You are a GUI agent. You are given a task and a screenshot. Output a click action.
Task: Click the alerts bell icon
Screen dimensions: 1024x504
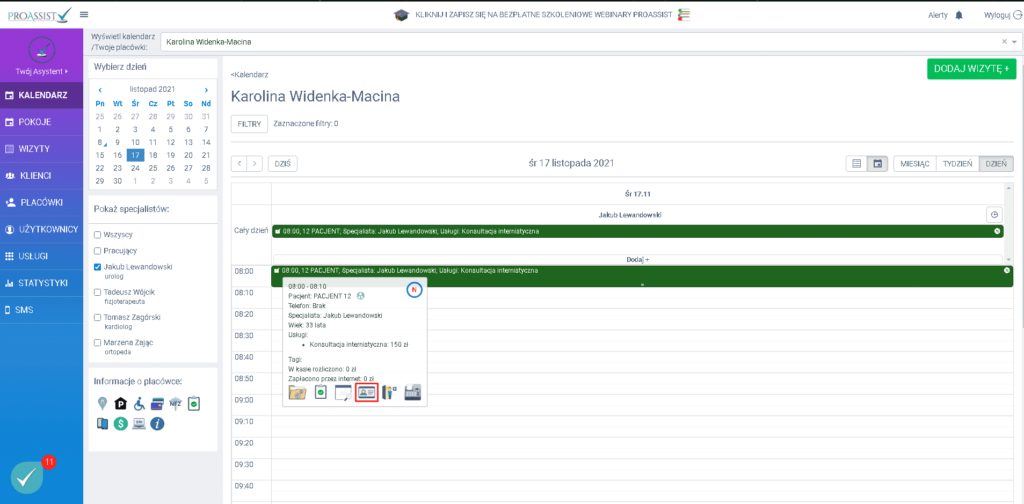coord(959,15)
